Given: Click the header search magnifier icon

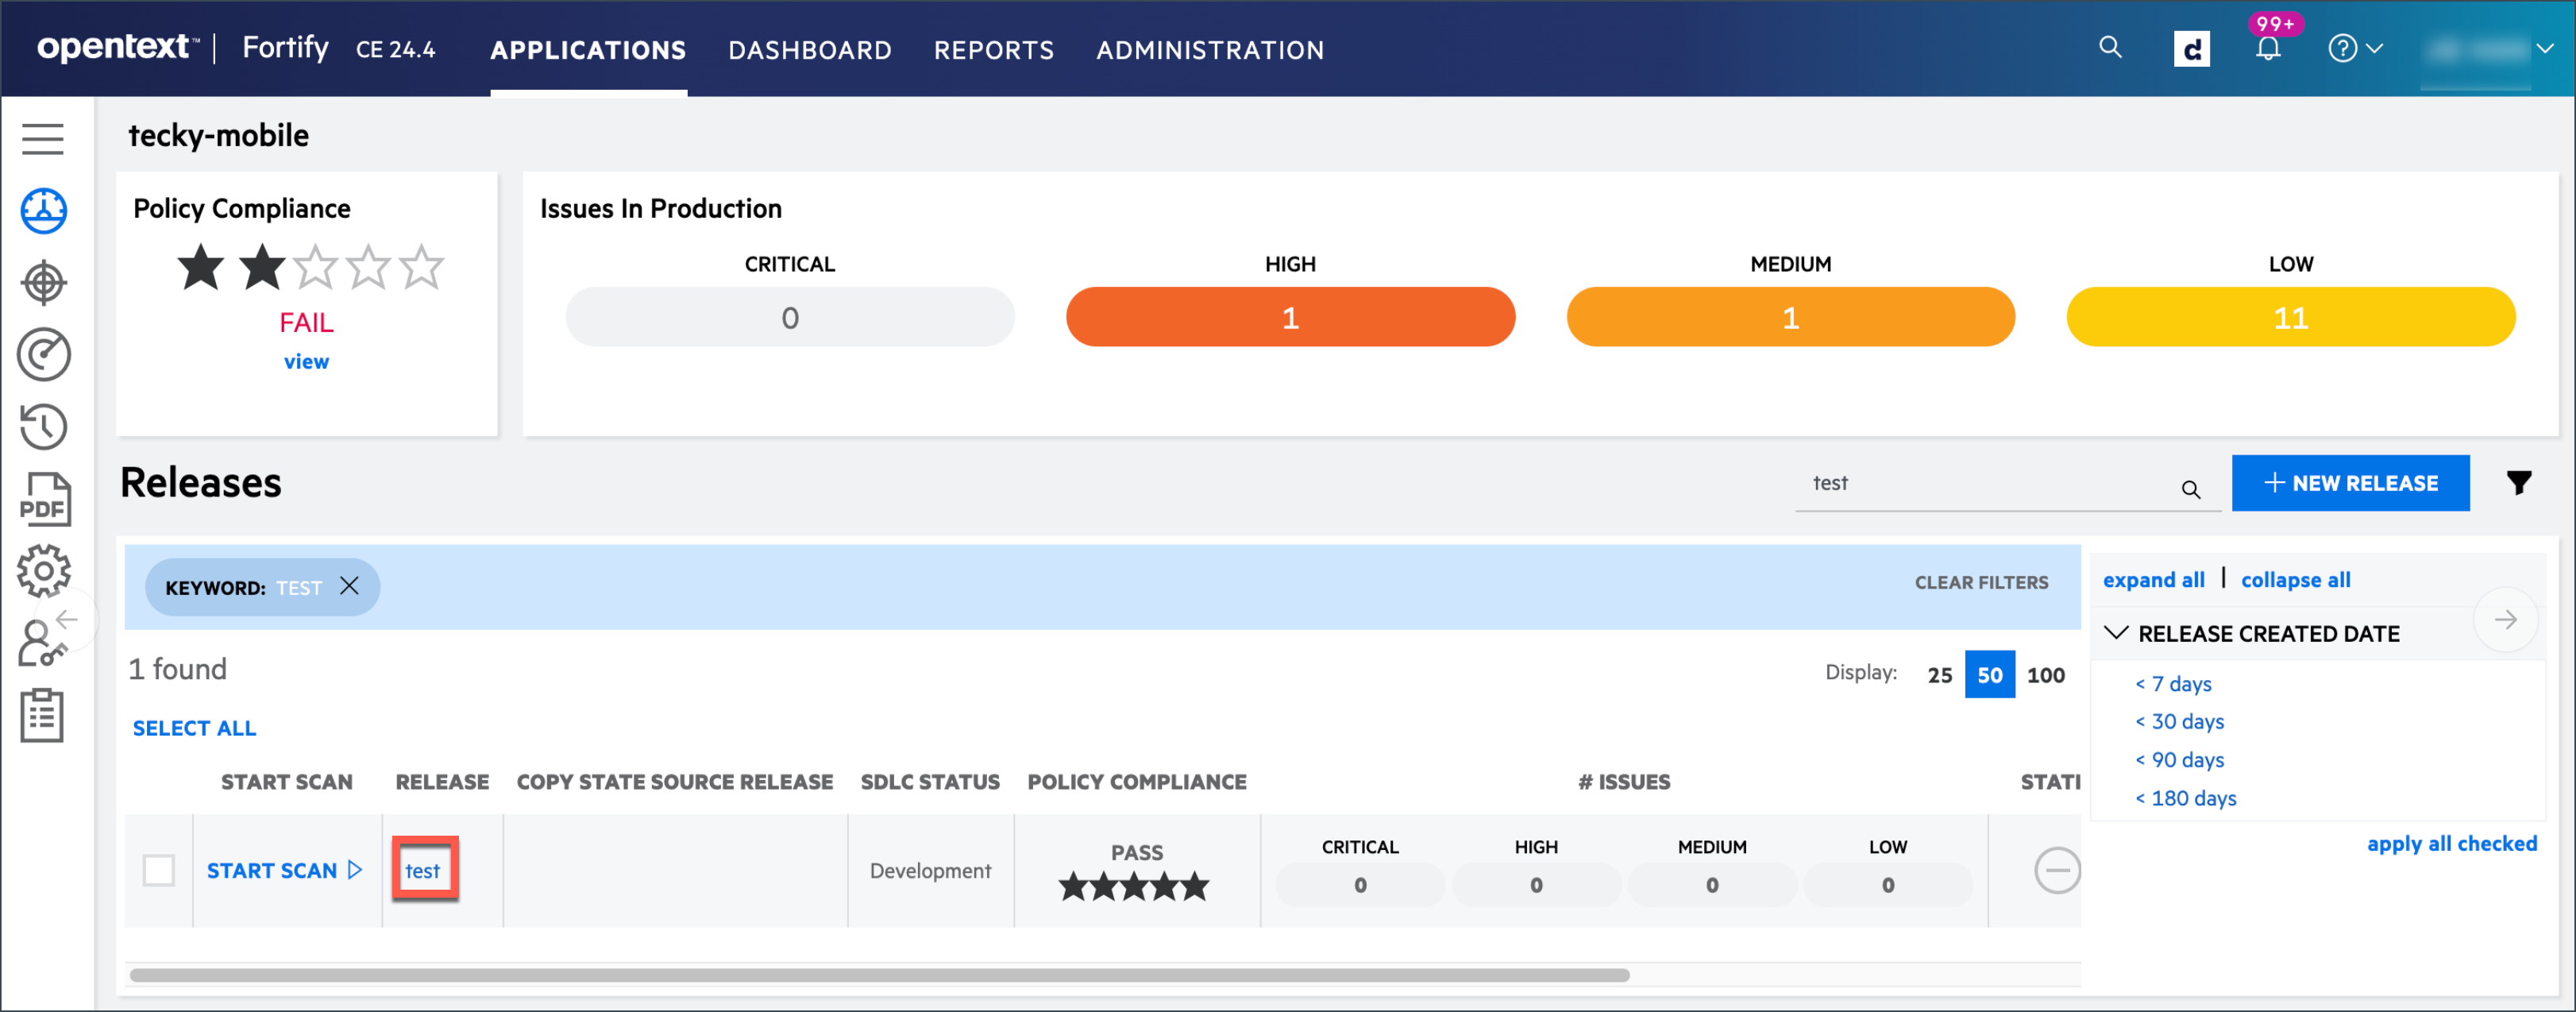Looking at the screenshot, I should pos(2109,47).
